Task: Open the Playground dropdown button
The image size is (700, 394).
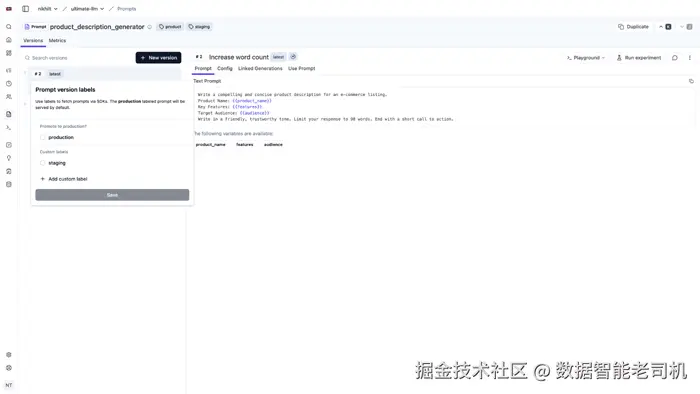Action: coord(586,58)
